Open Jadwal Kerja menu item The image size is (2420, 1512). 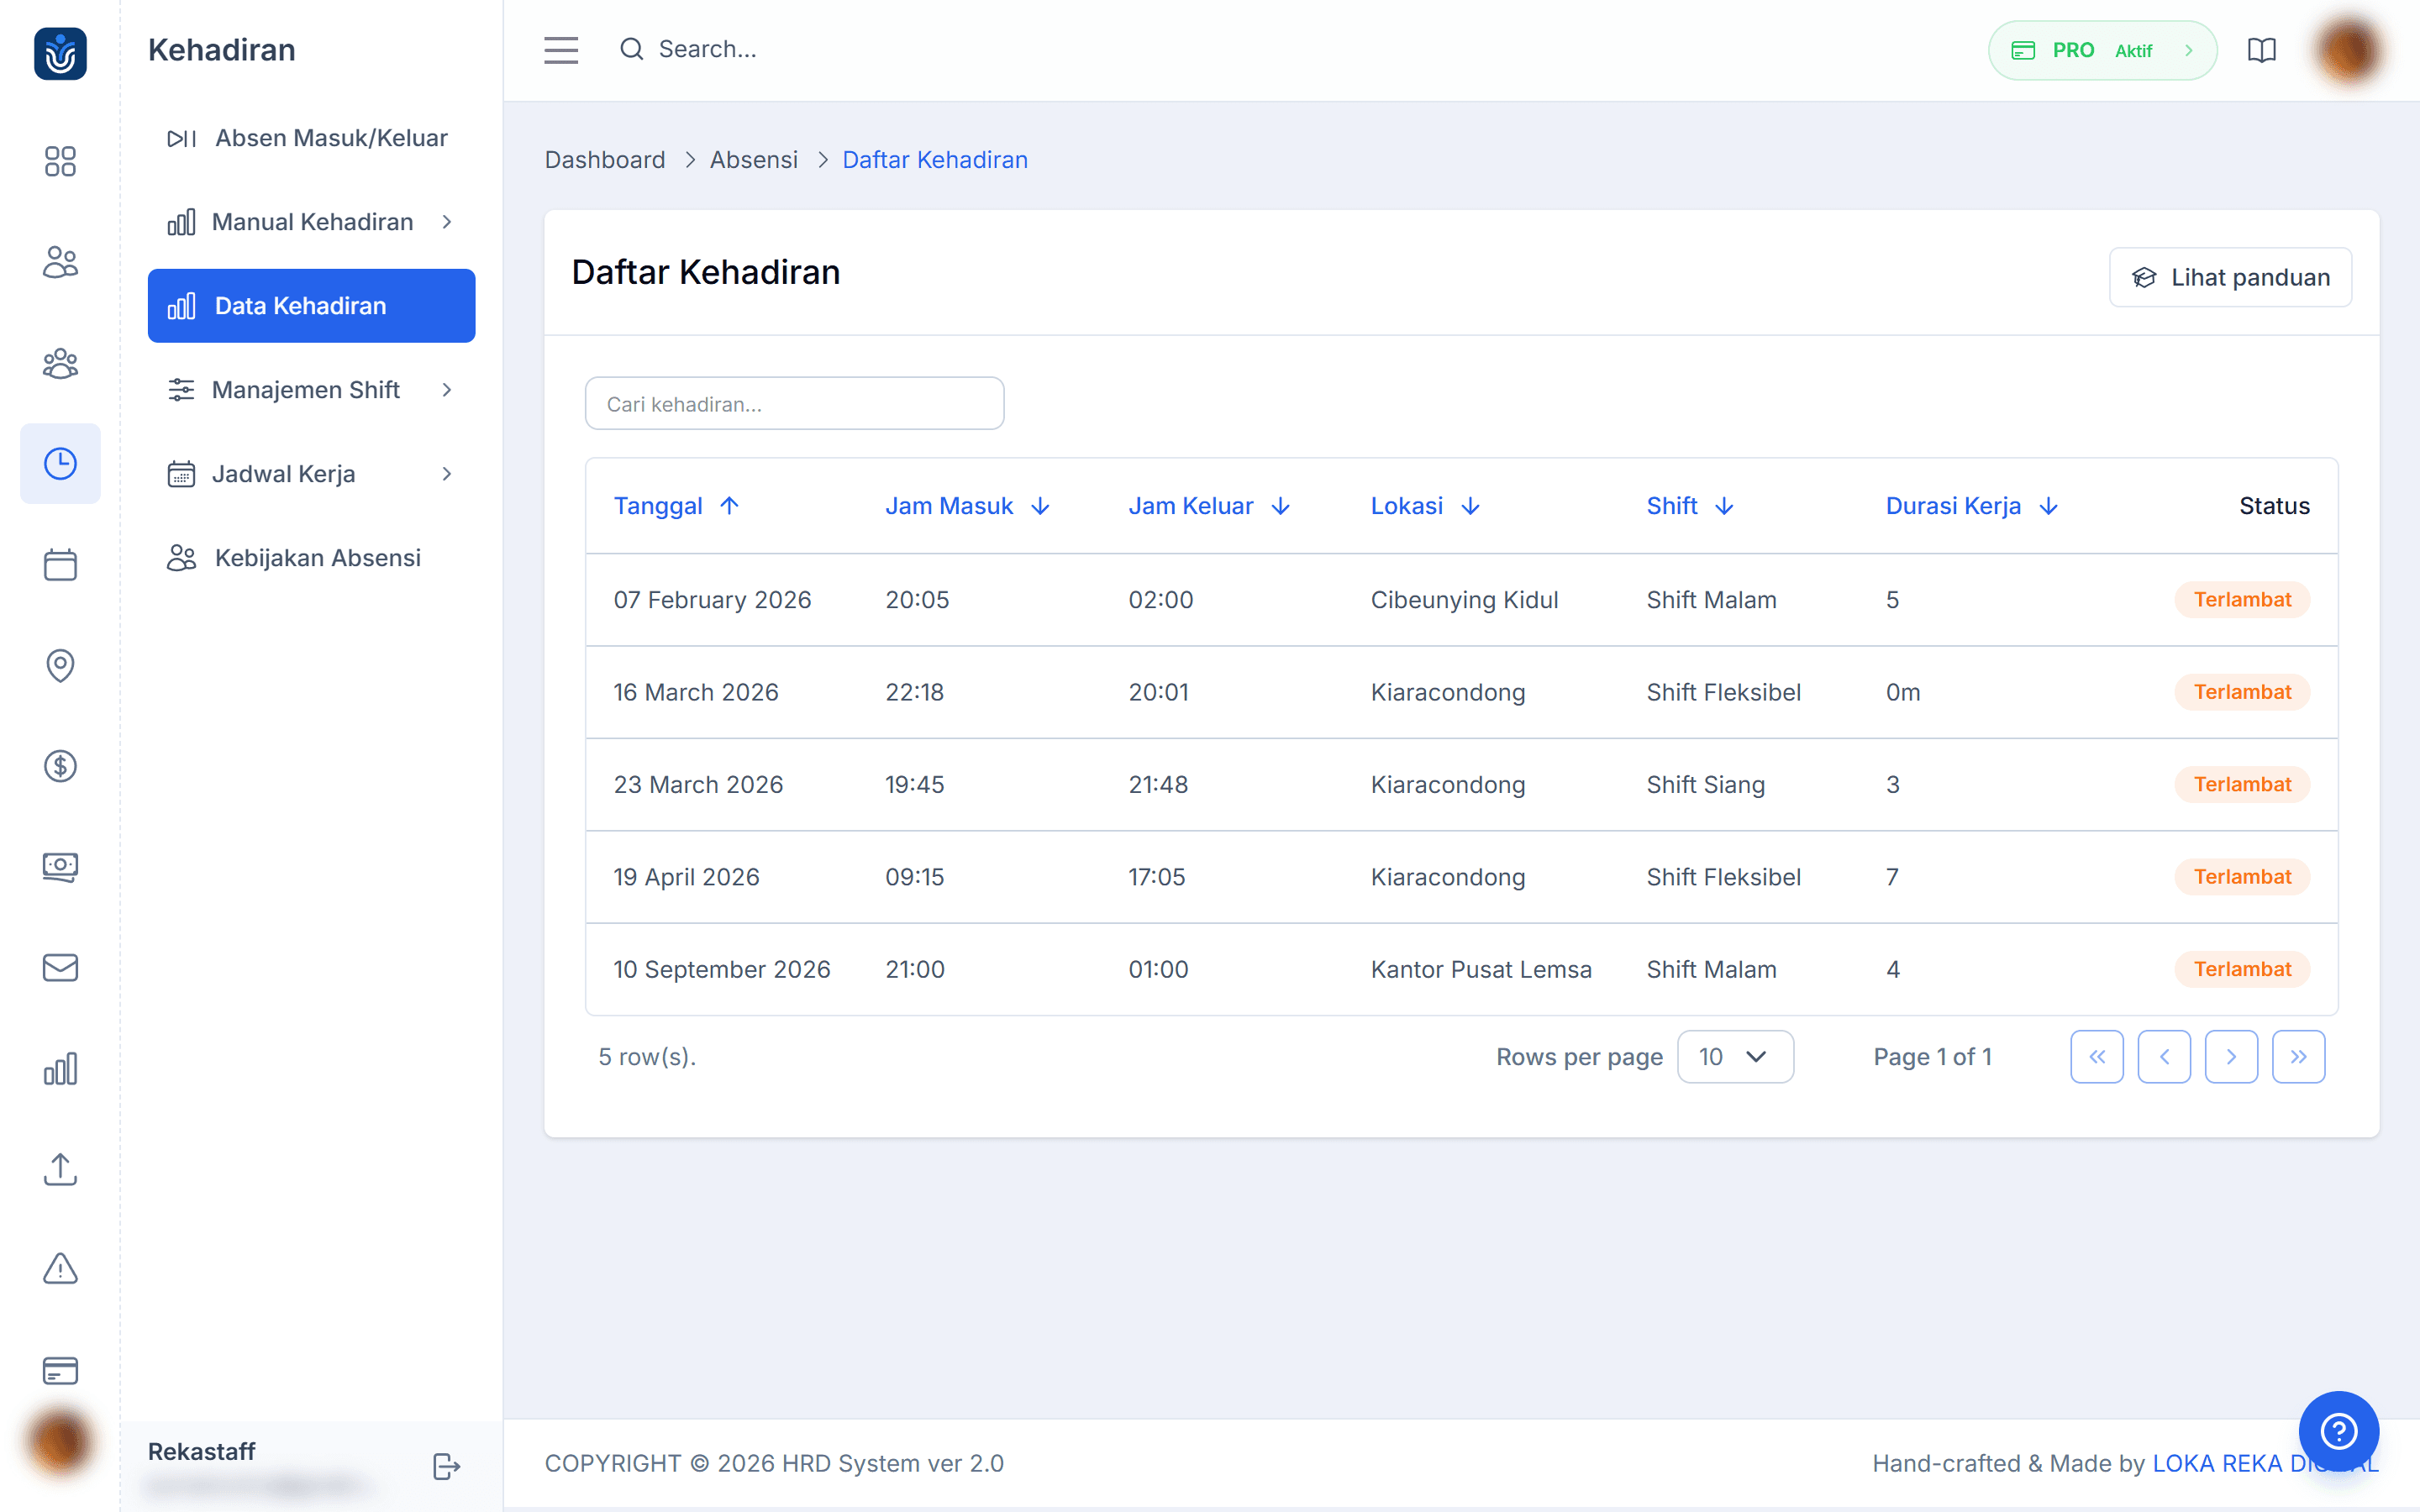pos(311,474)
